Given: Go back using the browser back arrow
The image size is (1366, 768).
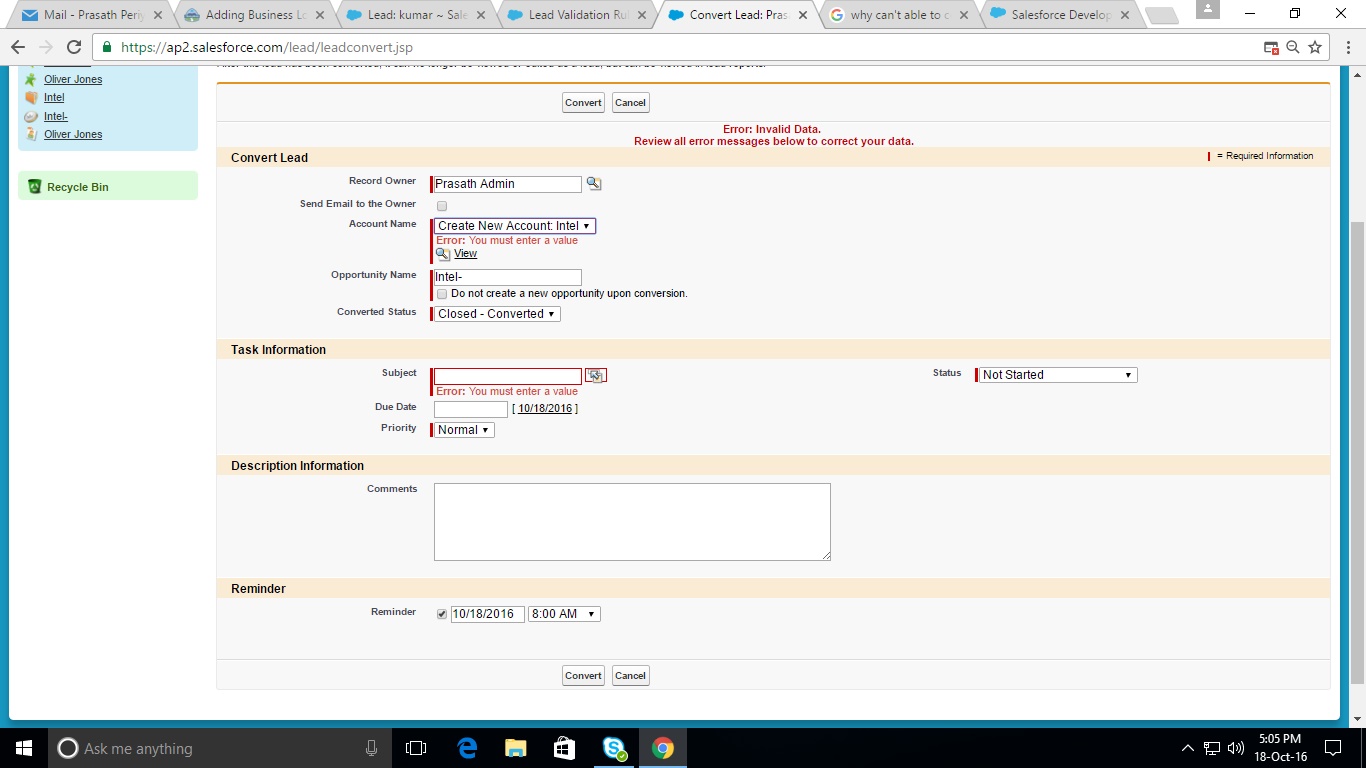Looking at the screenshot, I should (18, 48).
